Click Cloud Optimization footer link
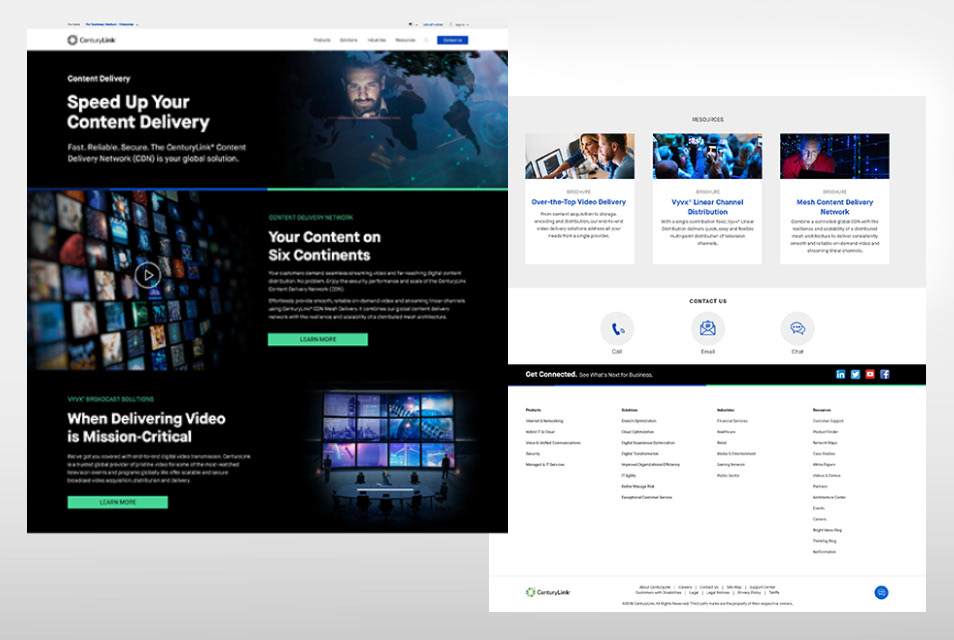The image size is (954, 640). [638, 432]
